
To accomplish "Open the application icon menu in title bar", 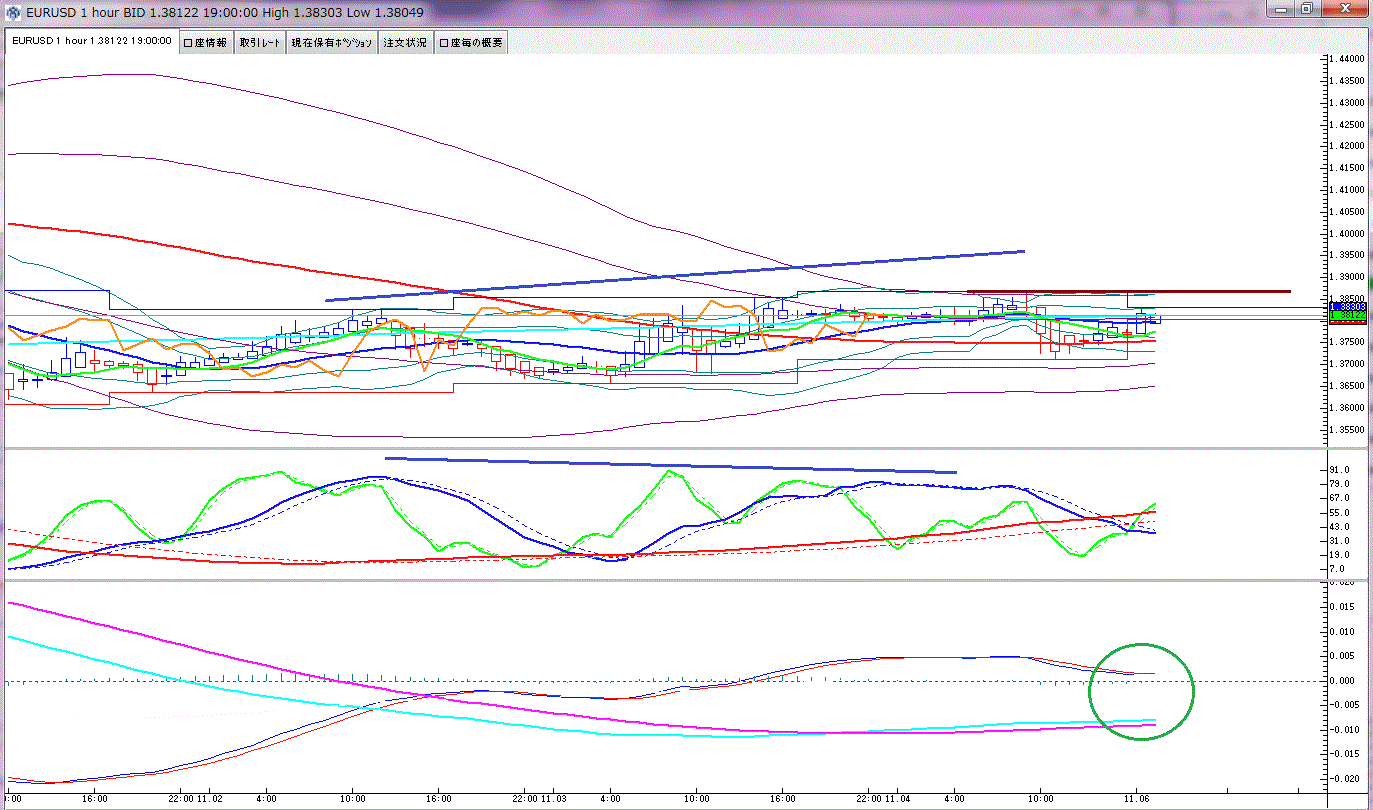I will pos(12,10).
